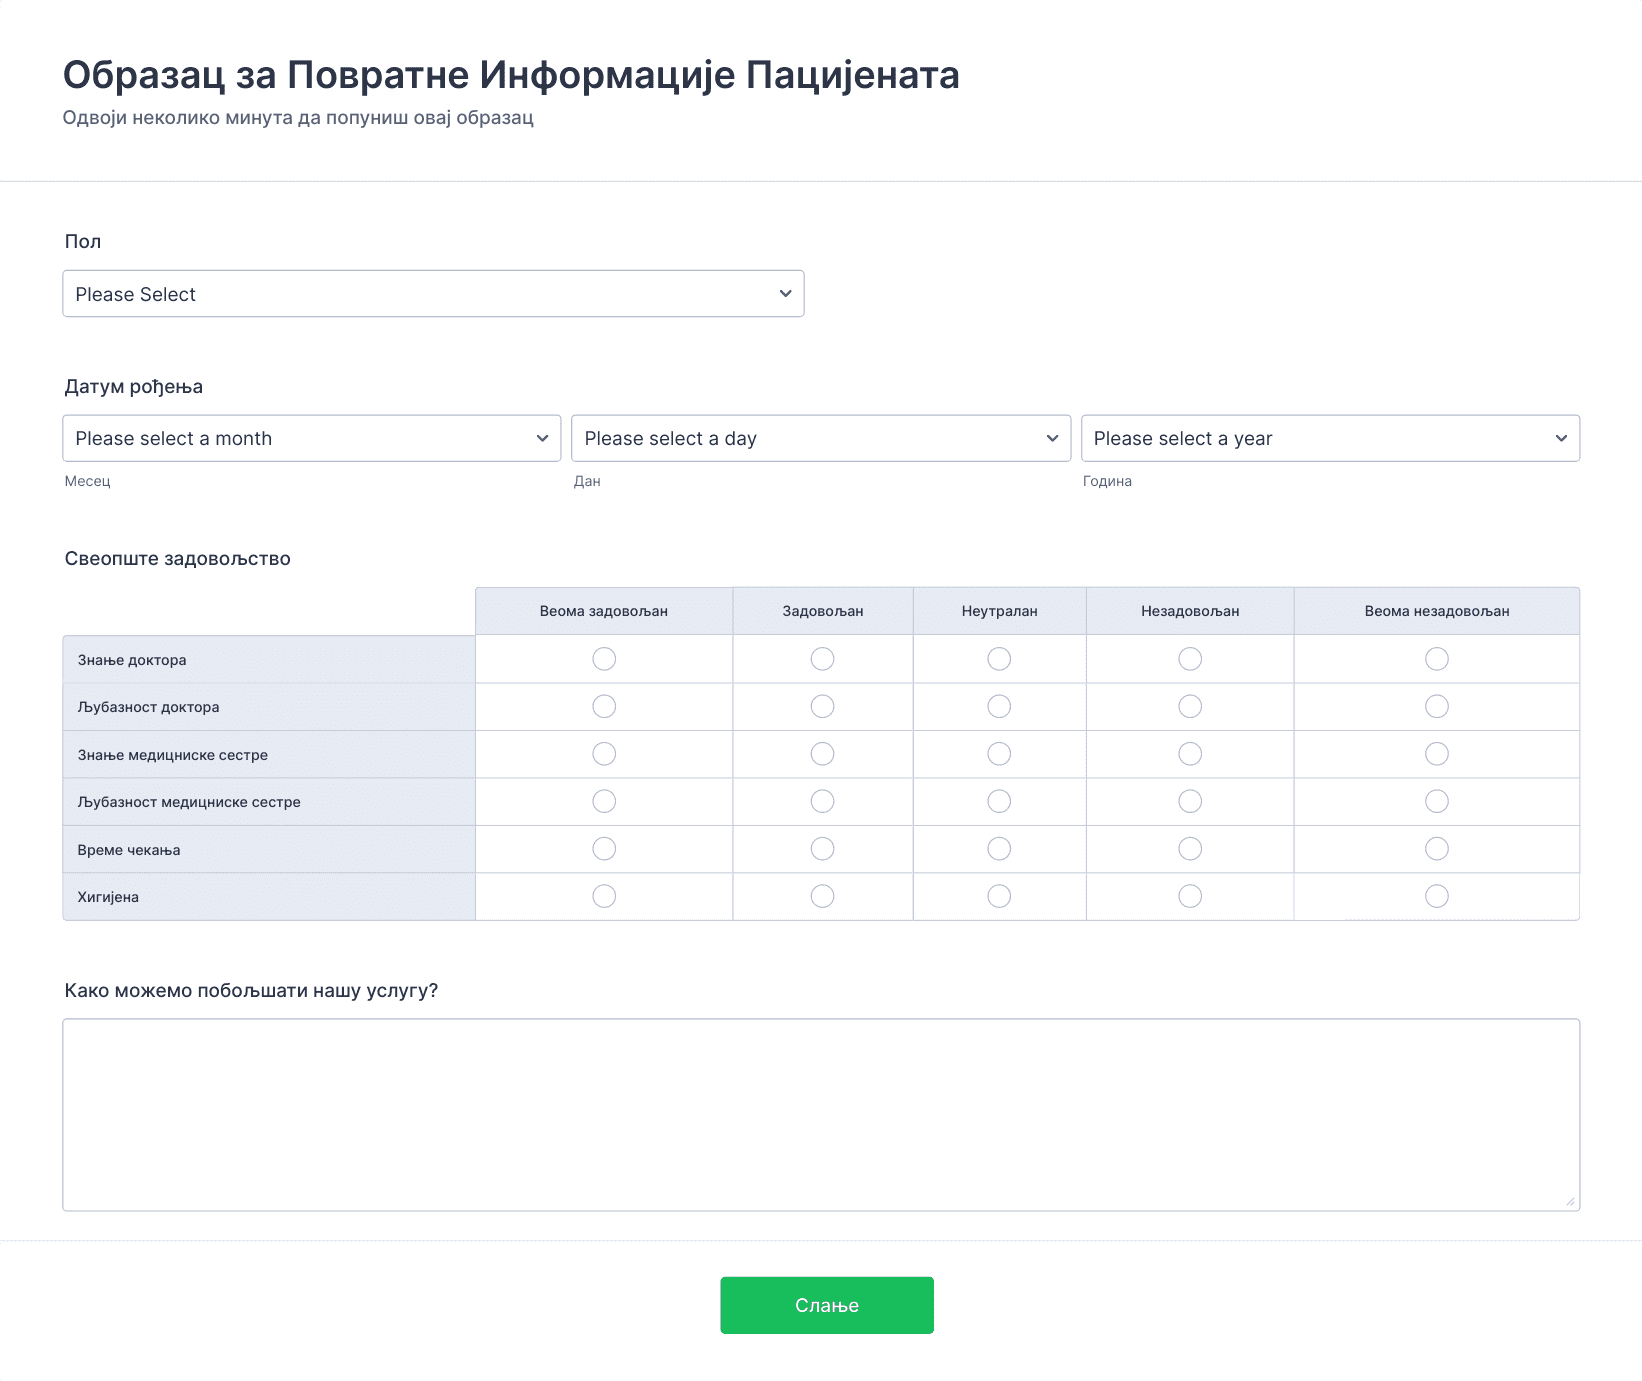This screenshot has width=1642, height=1381.
Task: Select Веома незадовољан for Љубазност доктора
Action: click(x=1437, y=706)
